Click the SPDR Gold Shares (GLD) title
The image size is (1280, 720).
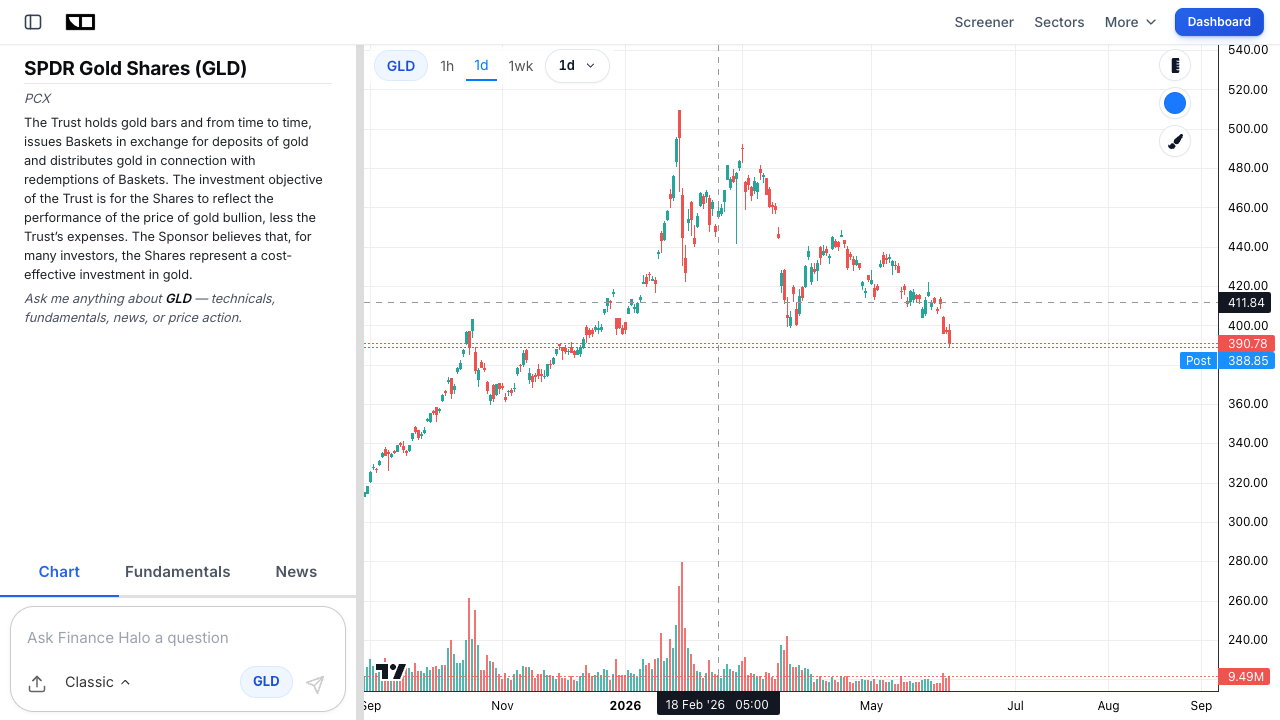pos(135,68)
